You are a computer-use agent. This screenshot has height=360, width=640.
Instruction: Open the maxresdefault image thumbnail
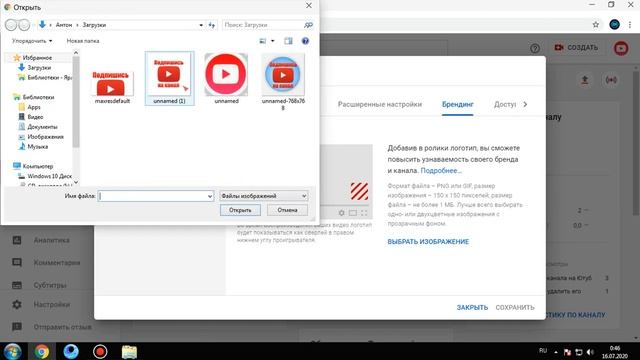click(112, 83)
